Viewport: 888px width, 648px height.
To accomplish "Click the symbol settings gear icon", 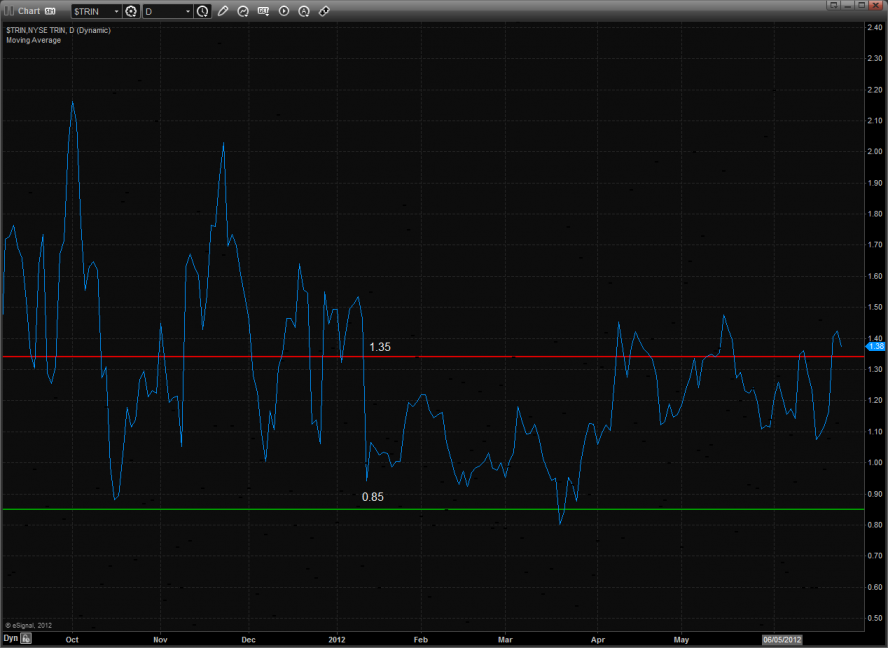I will point(130,11).
